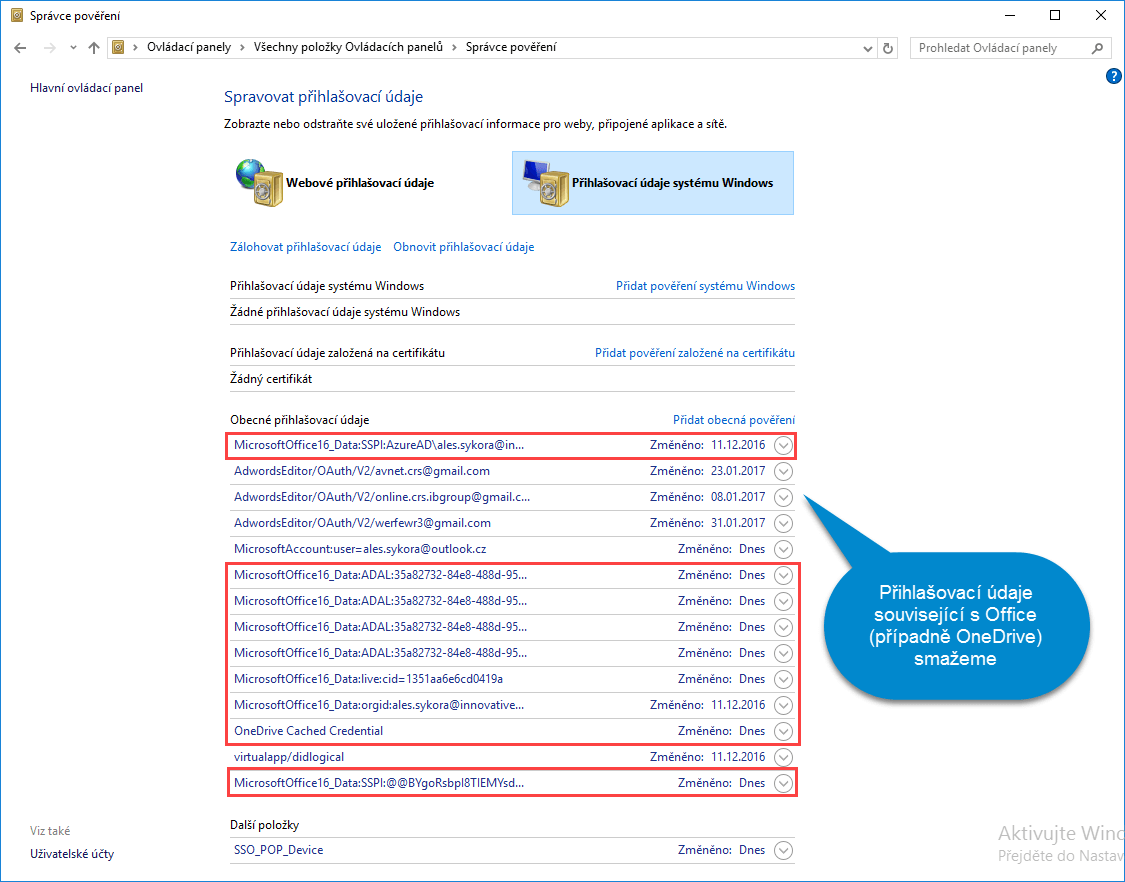Select Všechny položky Ovládacích panelů breadcrumb
1125x882 pixels.
[348, 47]
